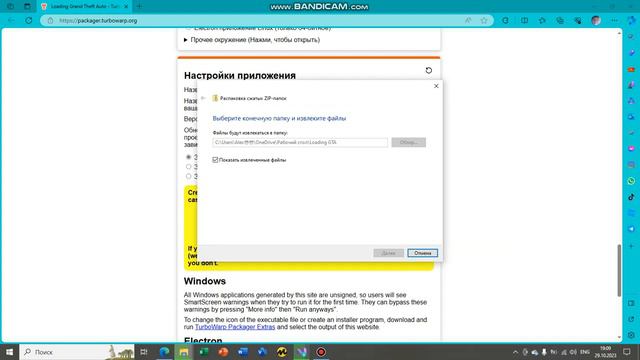Open Telegram in the browser sidebar
This screenshot has height=360, width=640.
click(631, 229)
